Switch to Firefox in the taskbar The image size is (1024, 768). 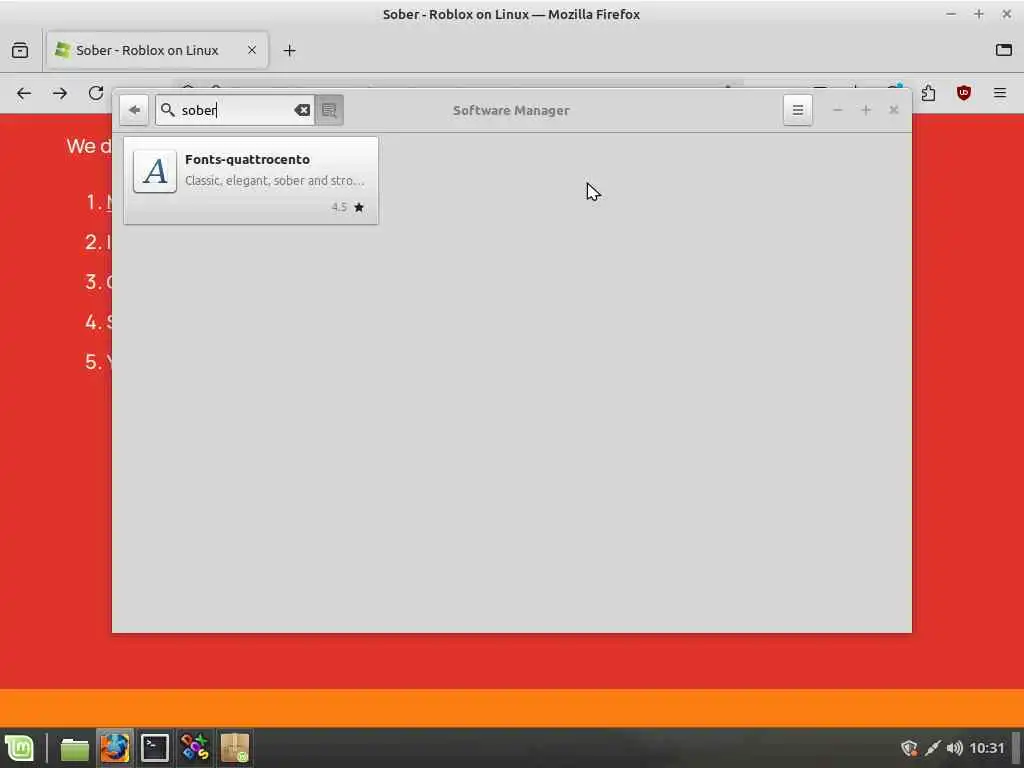[x=115, y=748]
